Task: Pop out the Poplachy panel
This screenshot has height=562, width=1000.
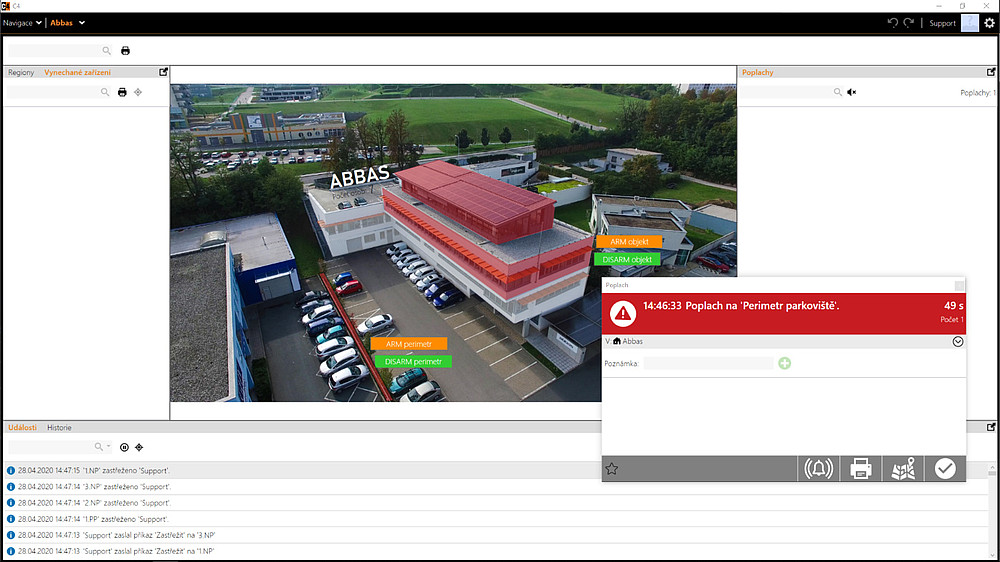Action: coord(991,72)
